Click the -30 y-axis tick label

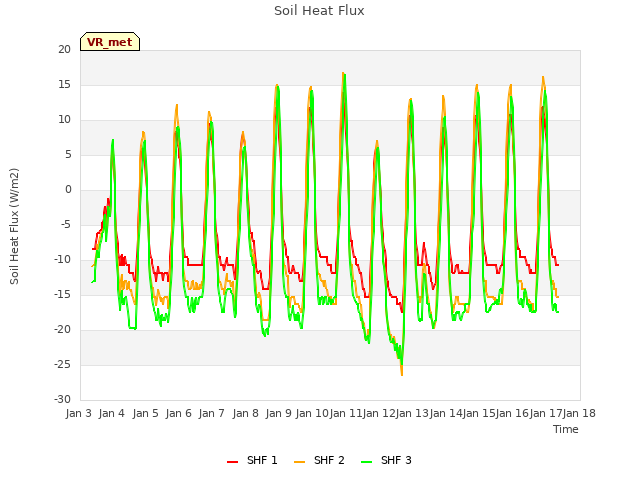[63, 399]
